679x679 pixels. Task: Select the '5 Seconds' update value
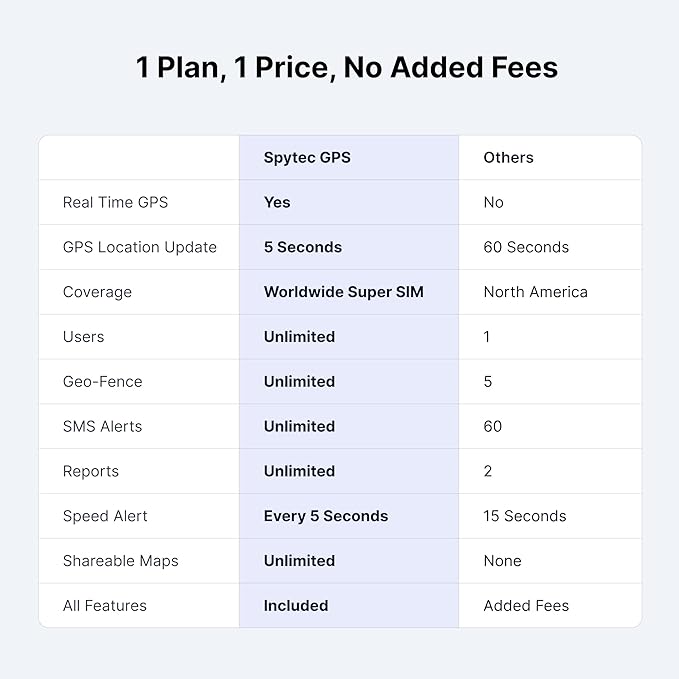[302, 247]
